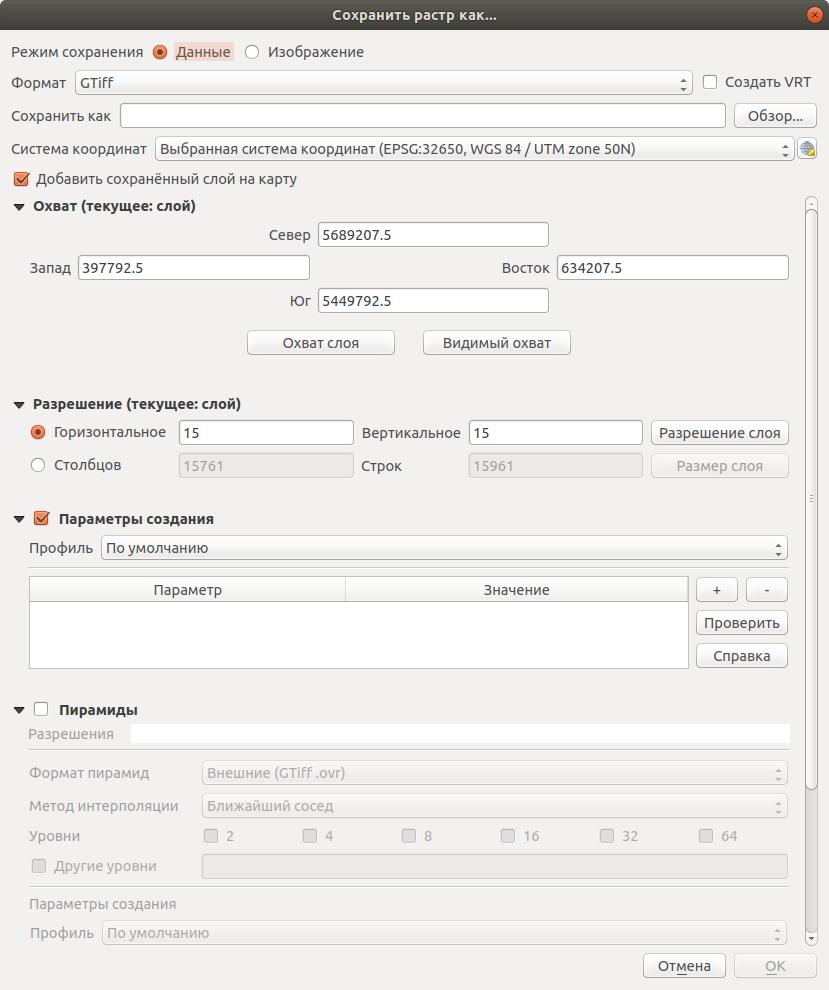Click the Обзор... browse button
Screen dimensions: 829x990
coord(775,116)
